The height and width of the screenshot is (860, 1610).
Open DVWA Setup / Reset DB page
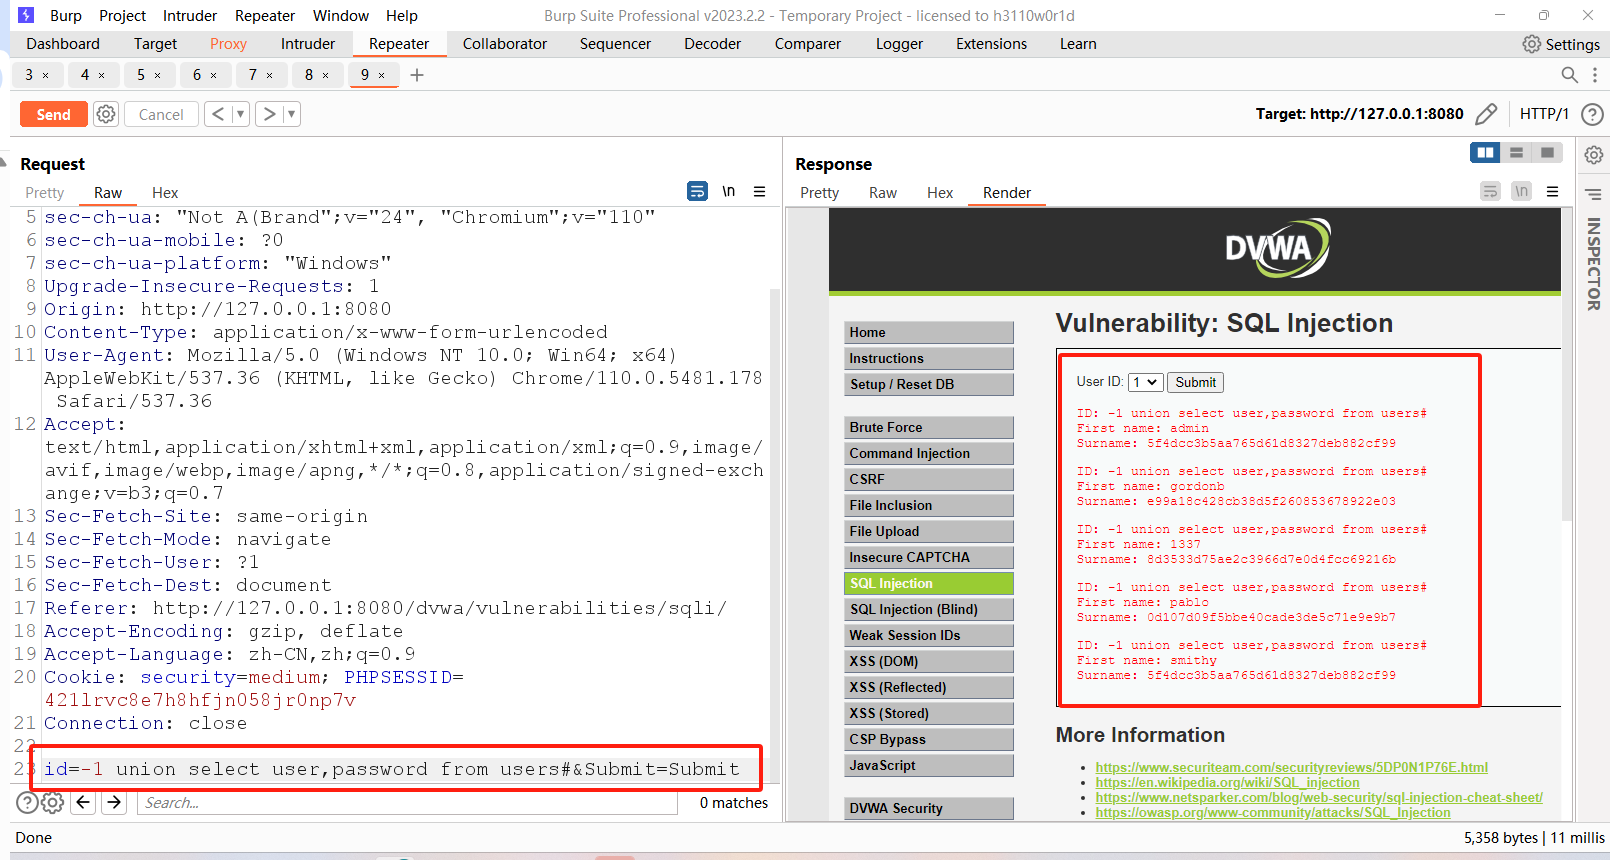click(929, 384)
